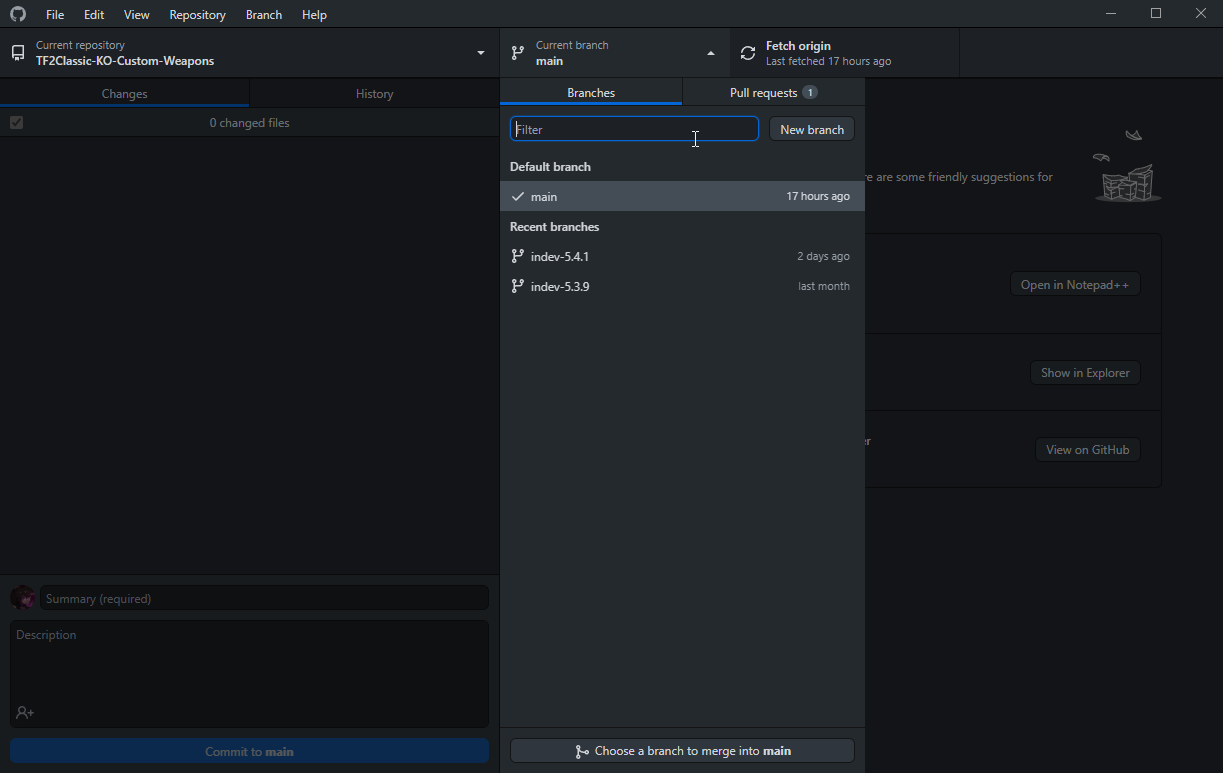The height and width of the screenshot is (773, 1223).
Task: Click the Last fetched 17 hours ago text
Action: (x=828, y=61)
